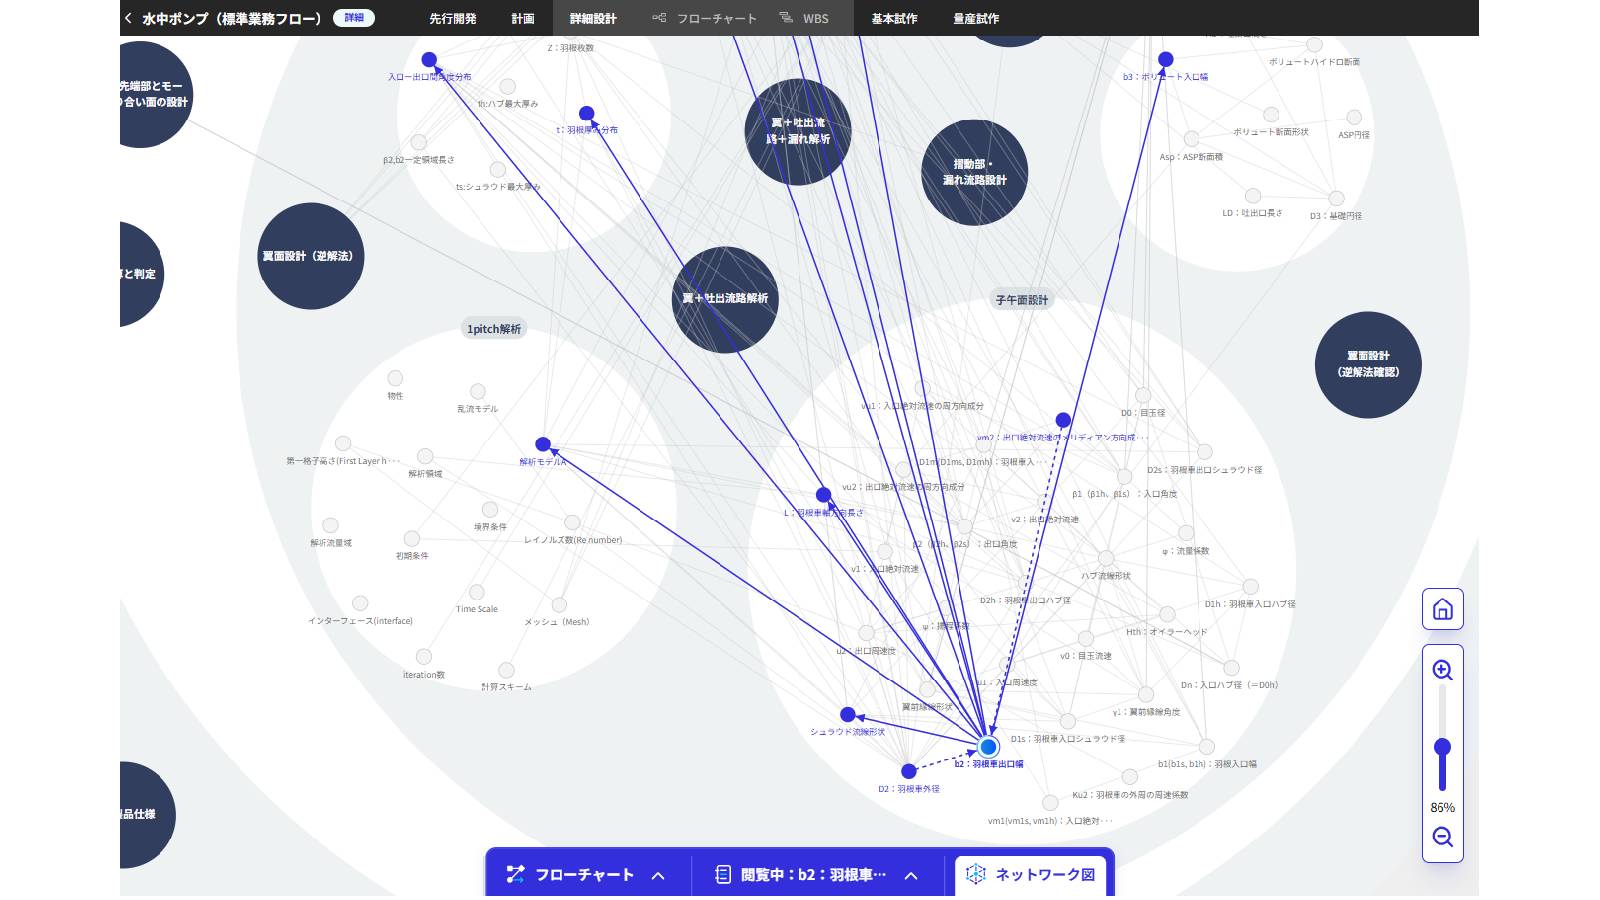
Task: Open the 先行開発 tab
Action: [453, 18]
